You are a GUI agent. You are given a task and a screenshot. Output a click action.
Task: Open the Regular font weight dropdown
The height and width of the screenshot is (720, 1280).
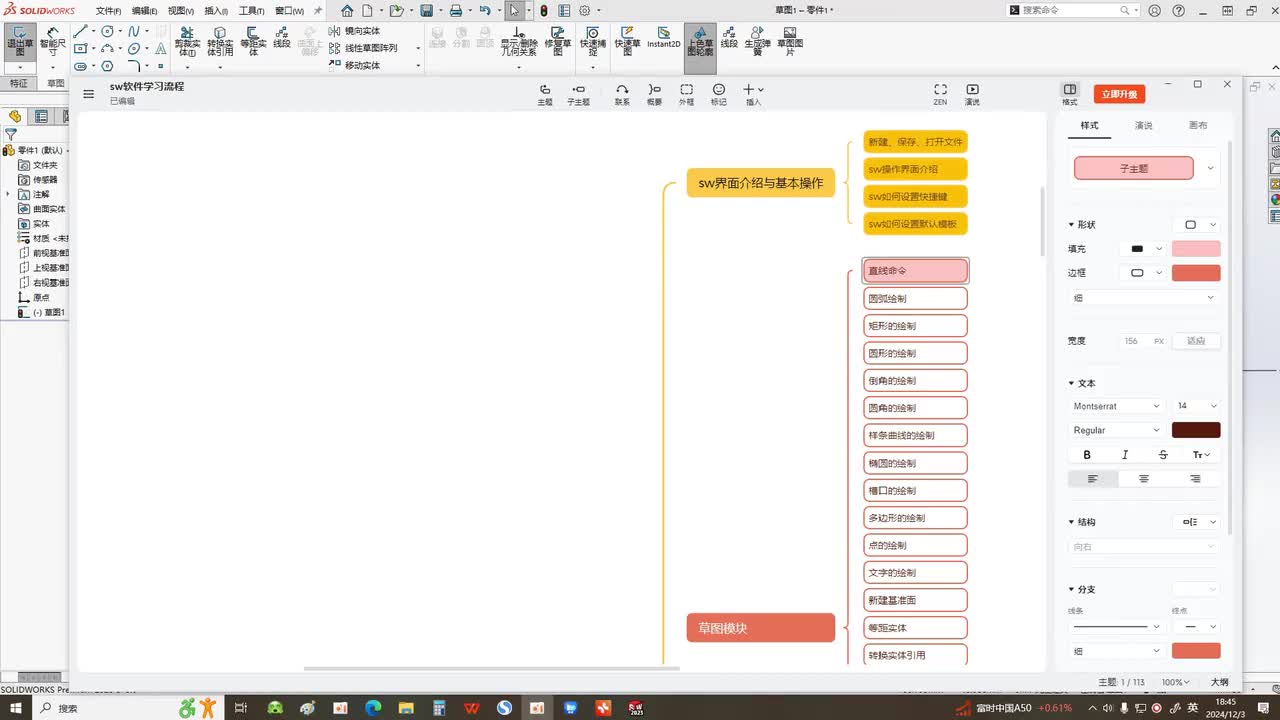point(1115,430)
